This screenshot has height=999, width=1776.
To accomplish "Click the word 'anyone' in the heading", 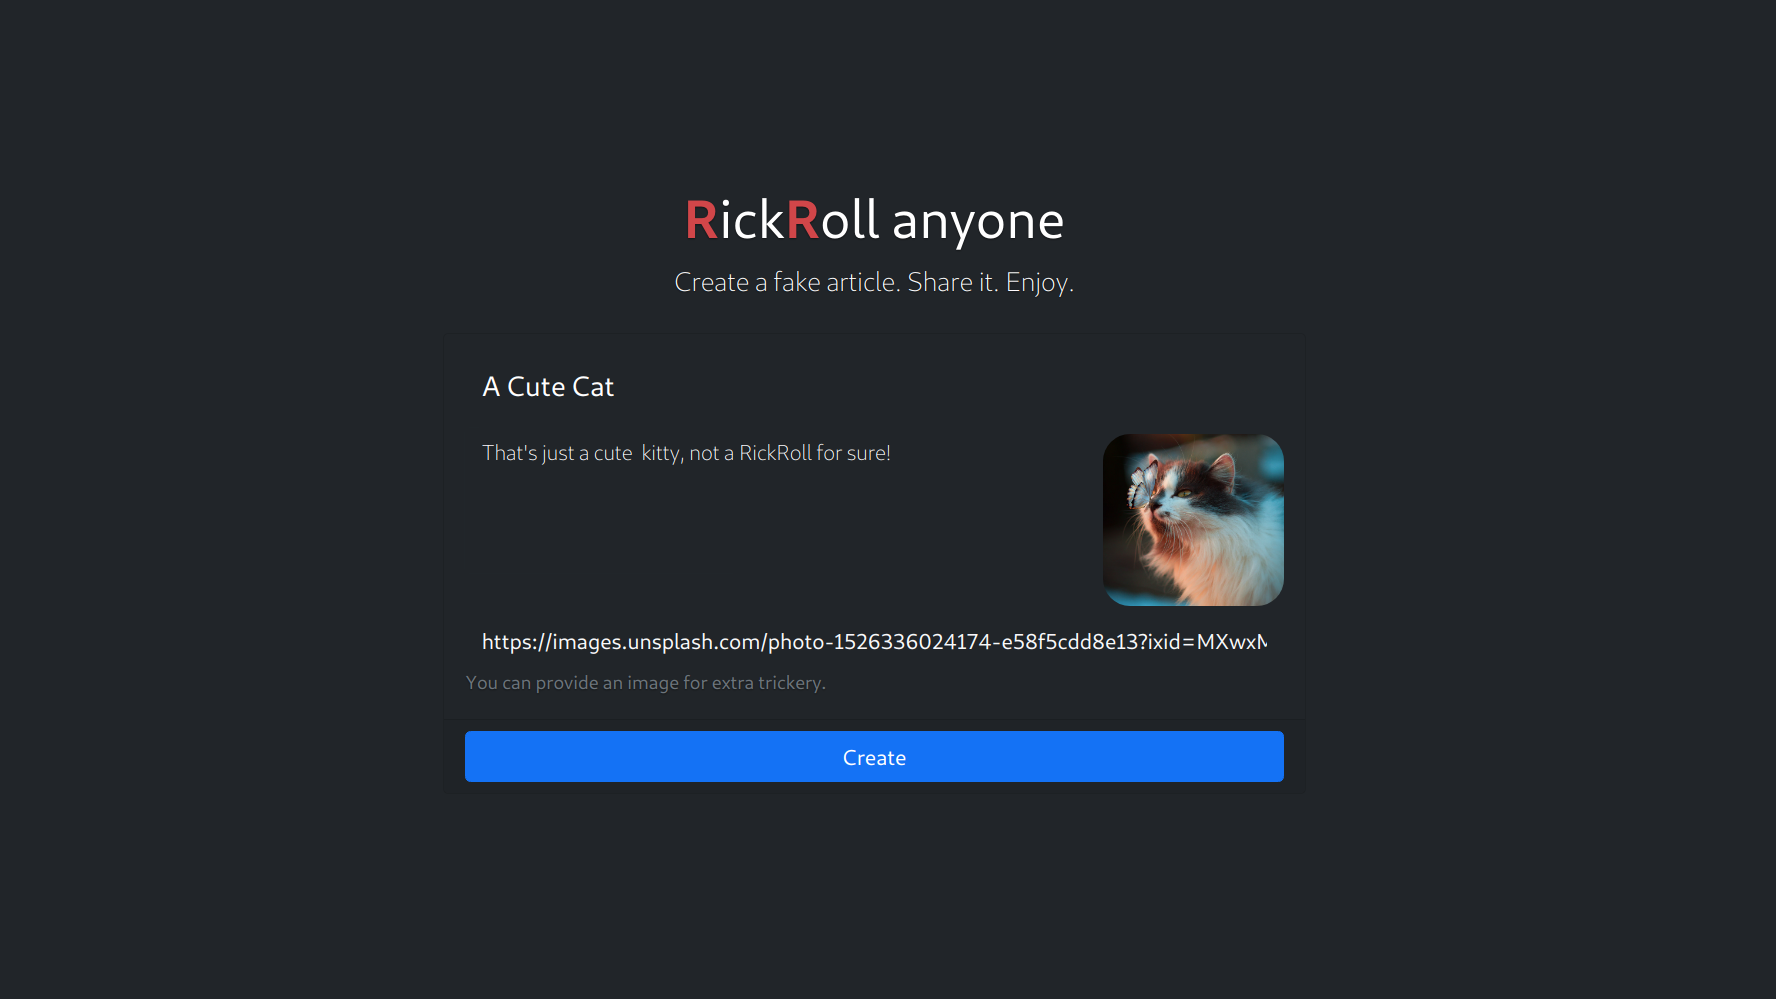I will (978, 223).
